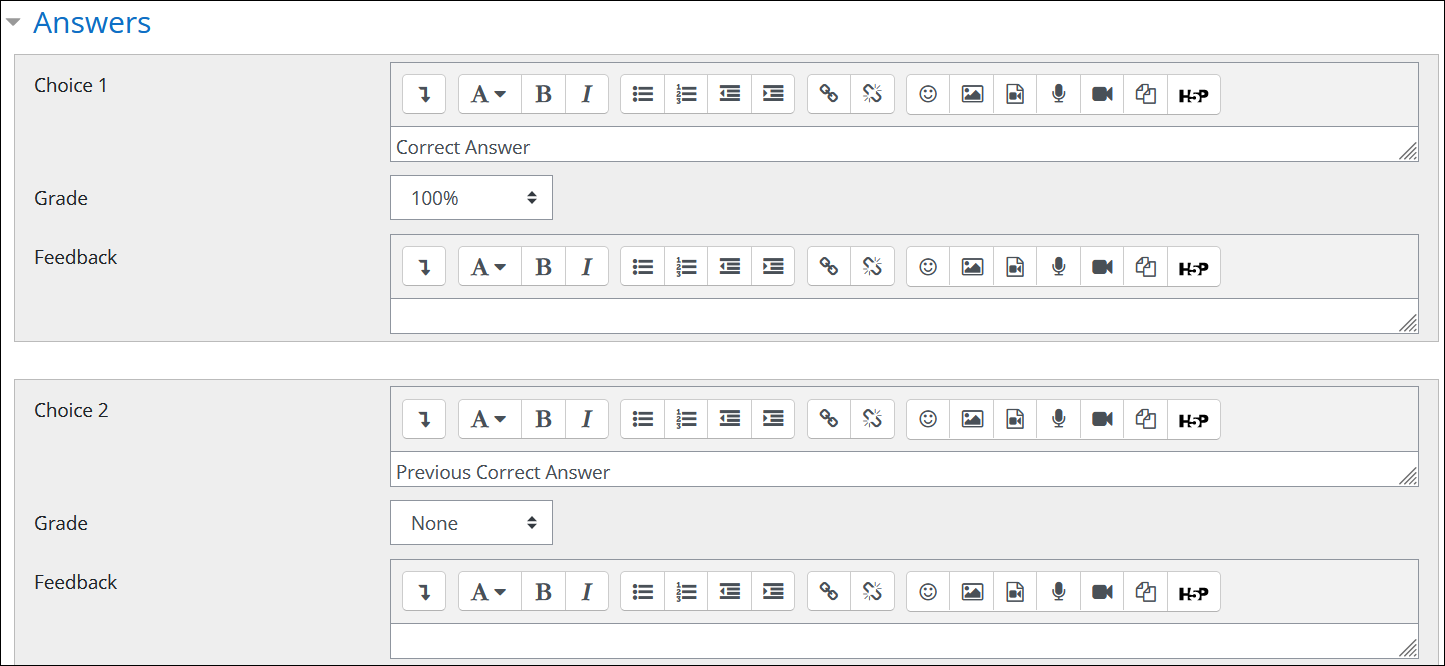Apply bold in Choice 1 editor
Viewport: 1445px width, 666px height.
[543, 94]
